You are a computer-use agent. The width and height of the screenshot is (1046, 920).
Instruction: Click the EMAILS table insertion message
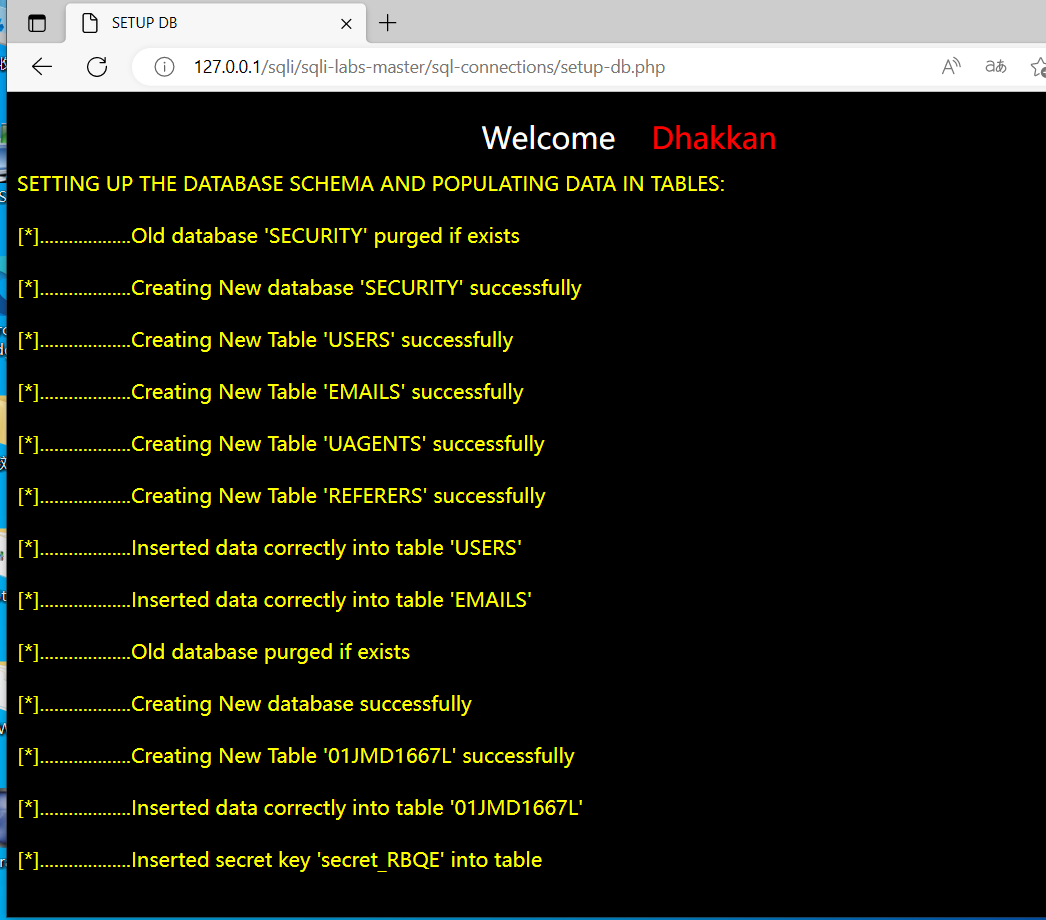[274, 599]
